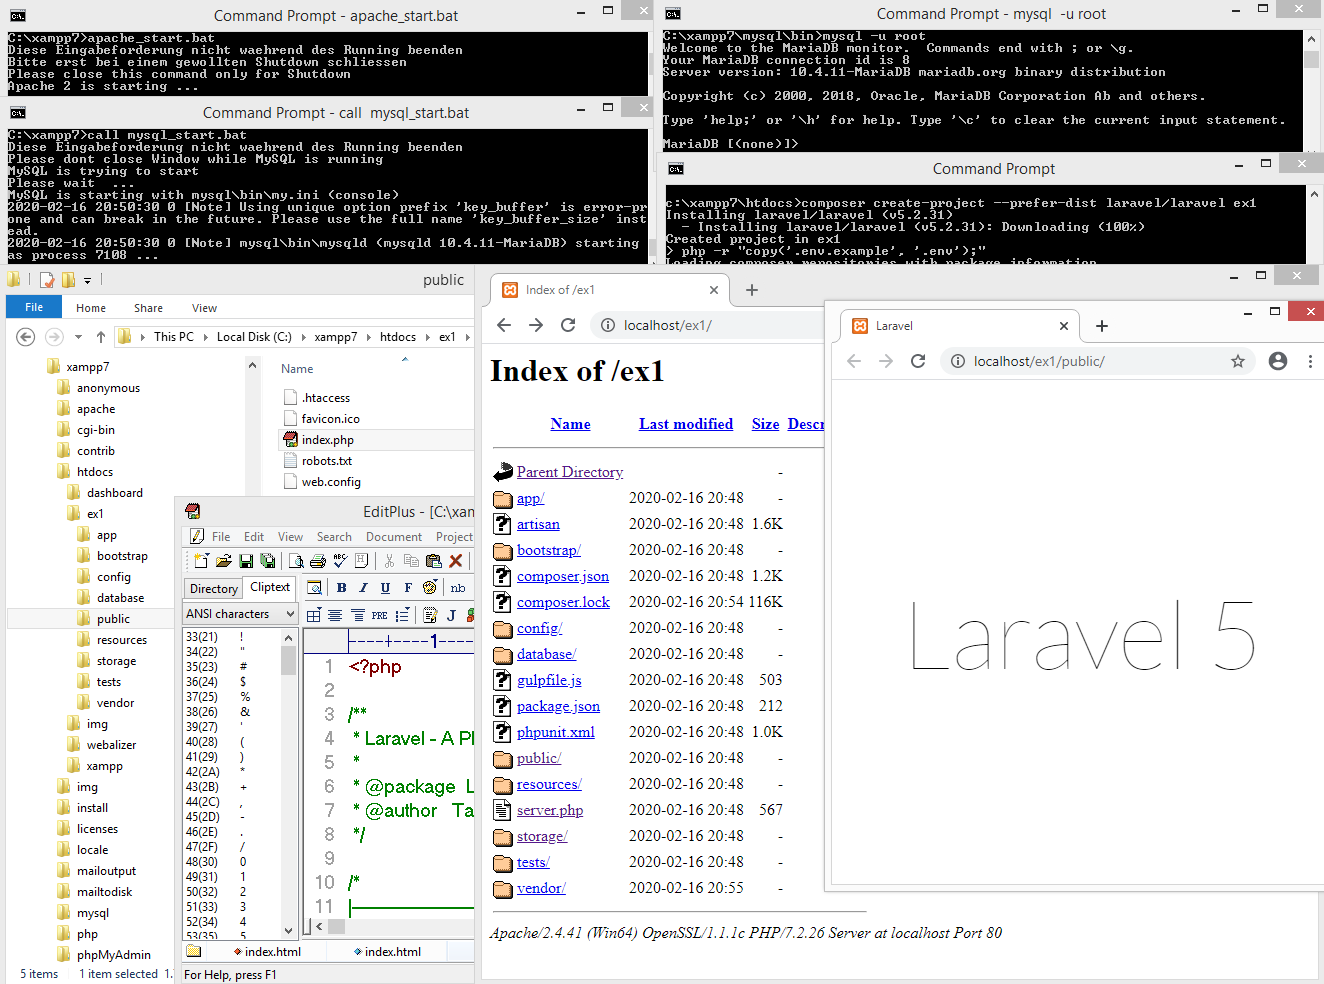Screen dimensions: 1324x984
Task: Open the composer.json link
Action: 562,576
